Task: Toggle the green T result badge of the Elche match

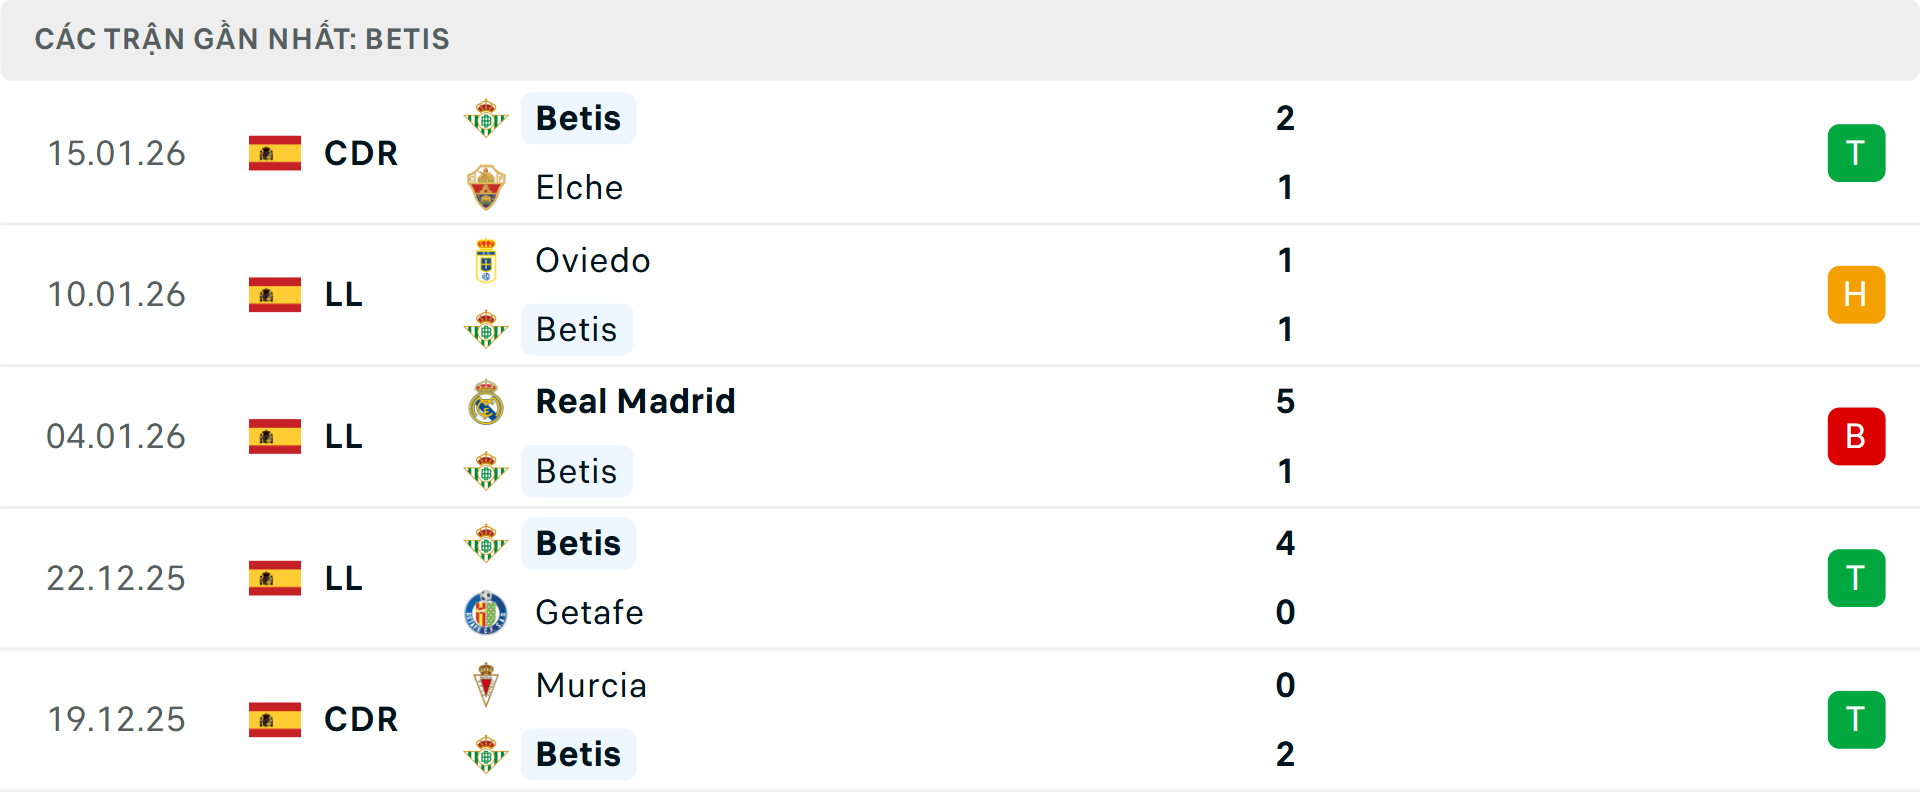Action: 1856,152
